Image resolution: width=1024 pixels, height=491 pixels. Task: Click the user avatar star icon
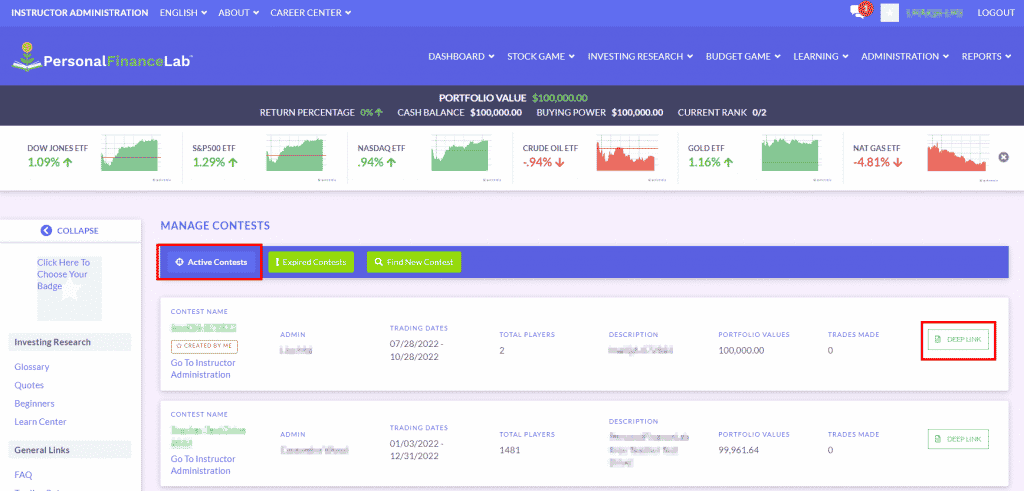click(888, 12)
